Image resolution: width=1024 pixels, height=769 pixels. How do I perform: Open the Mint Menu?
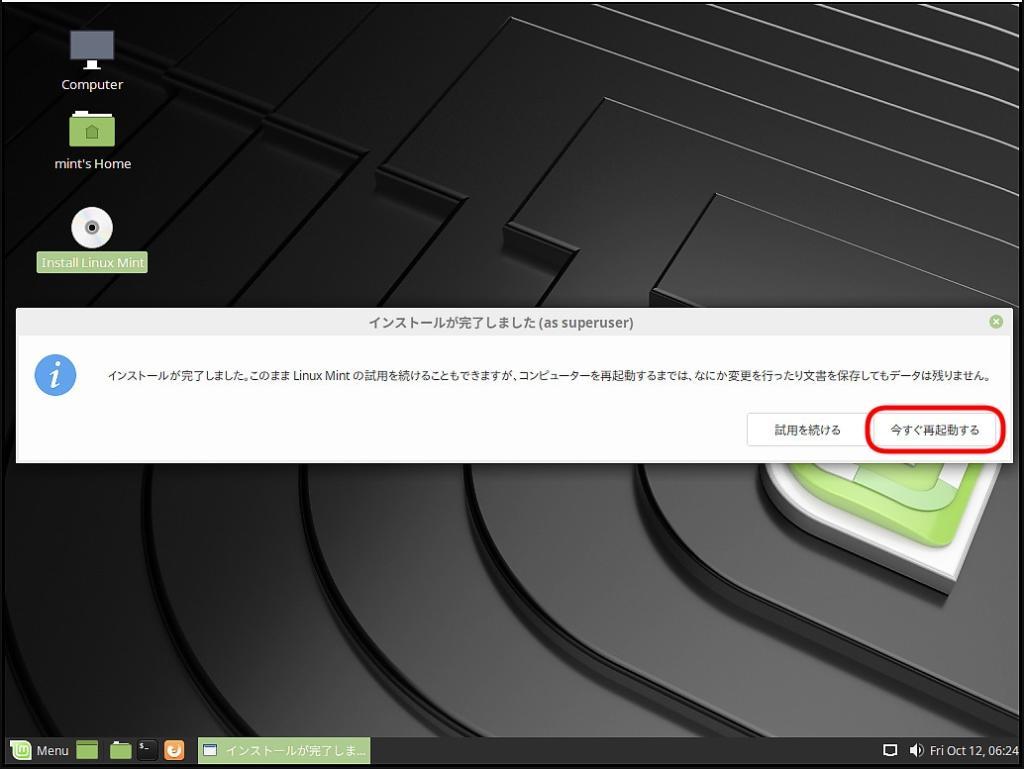pyautogui.click(x=42, y=750)
